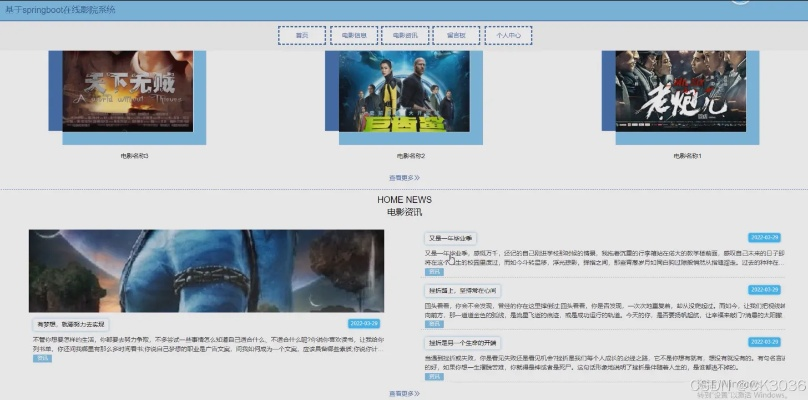808x400 pixels.
Task: Click the date badge beside 又是一年毕业季
Action: click(764, 238)
